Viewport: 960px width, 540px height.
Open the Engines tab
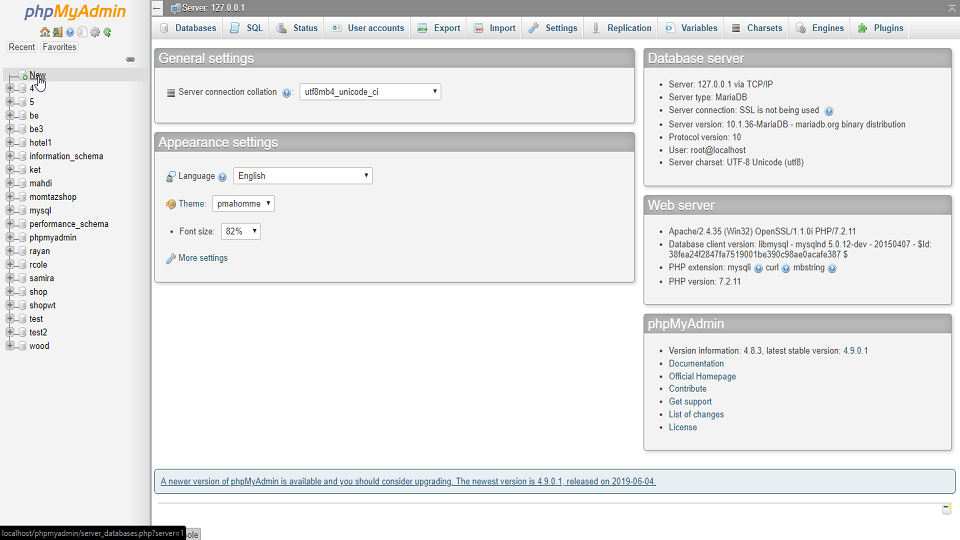point(820,28)
